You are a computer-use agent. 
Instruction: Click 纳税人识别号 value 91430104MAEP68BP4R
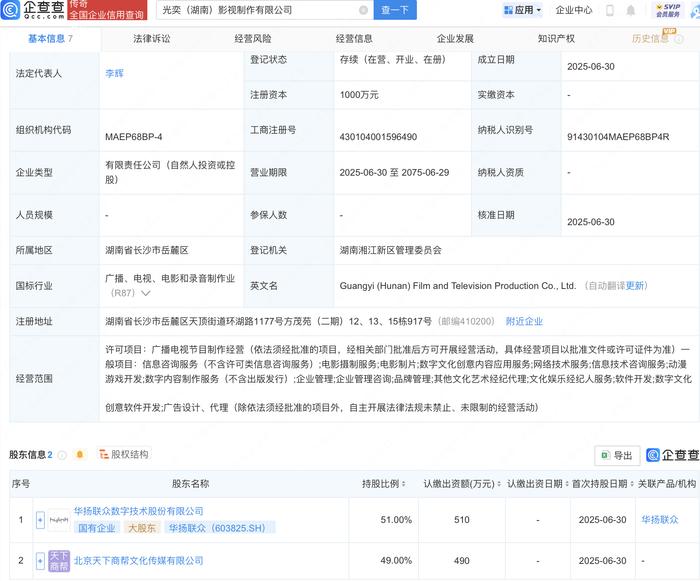[x=618, y=137]
